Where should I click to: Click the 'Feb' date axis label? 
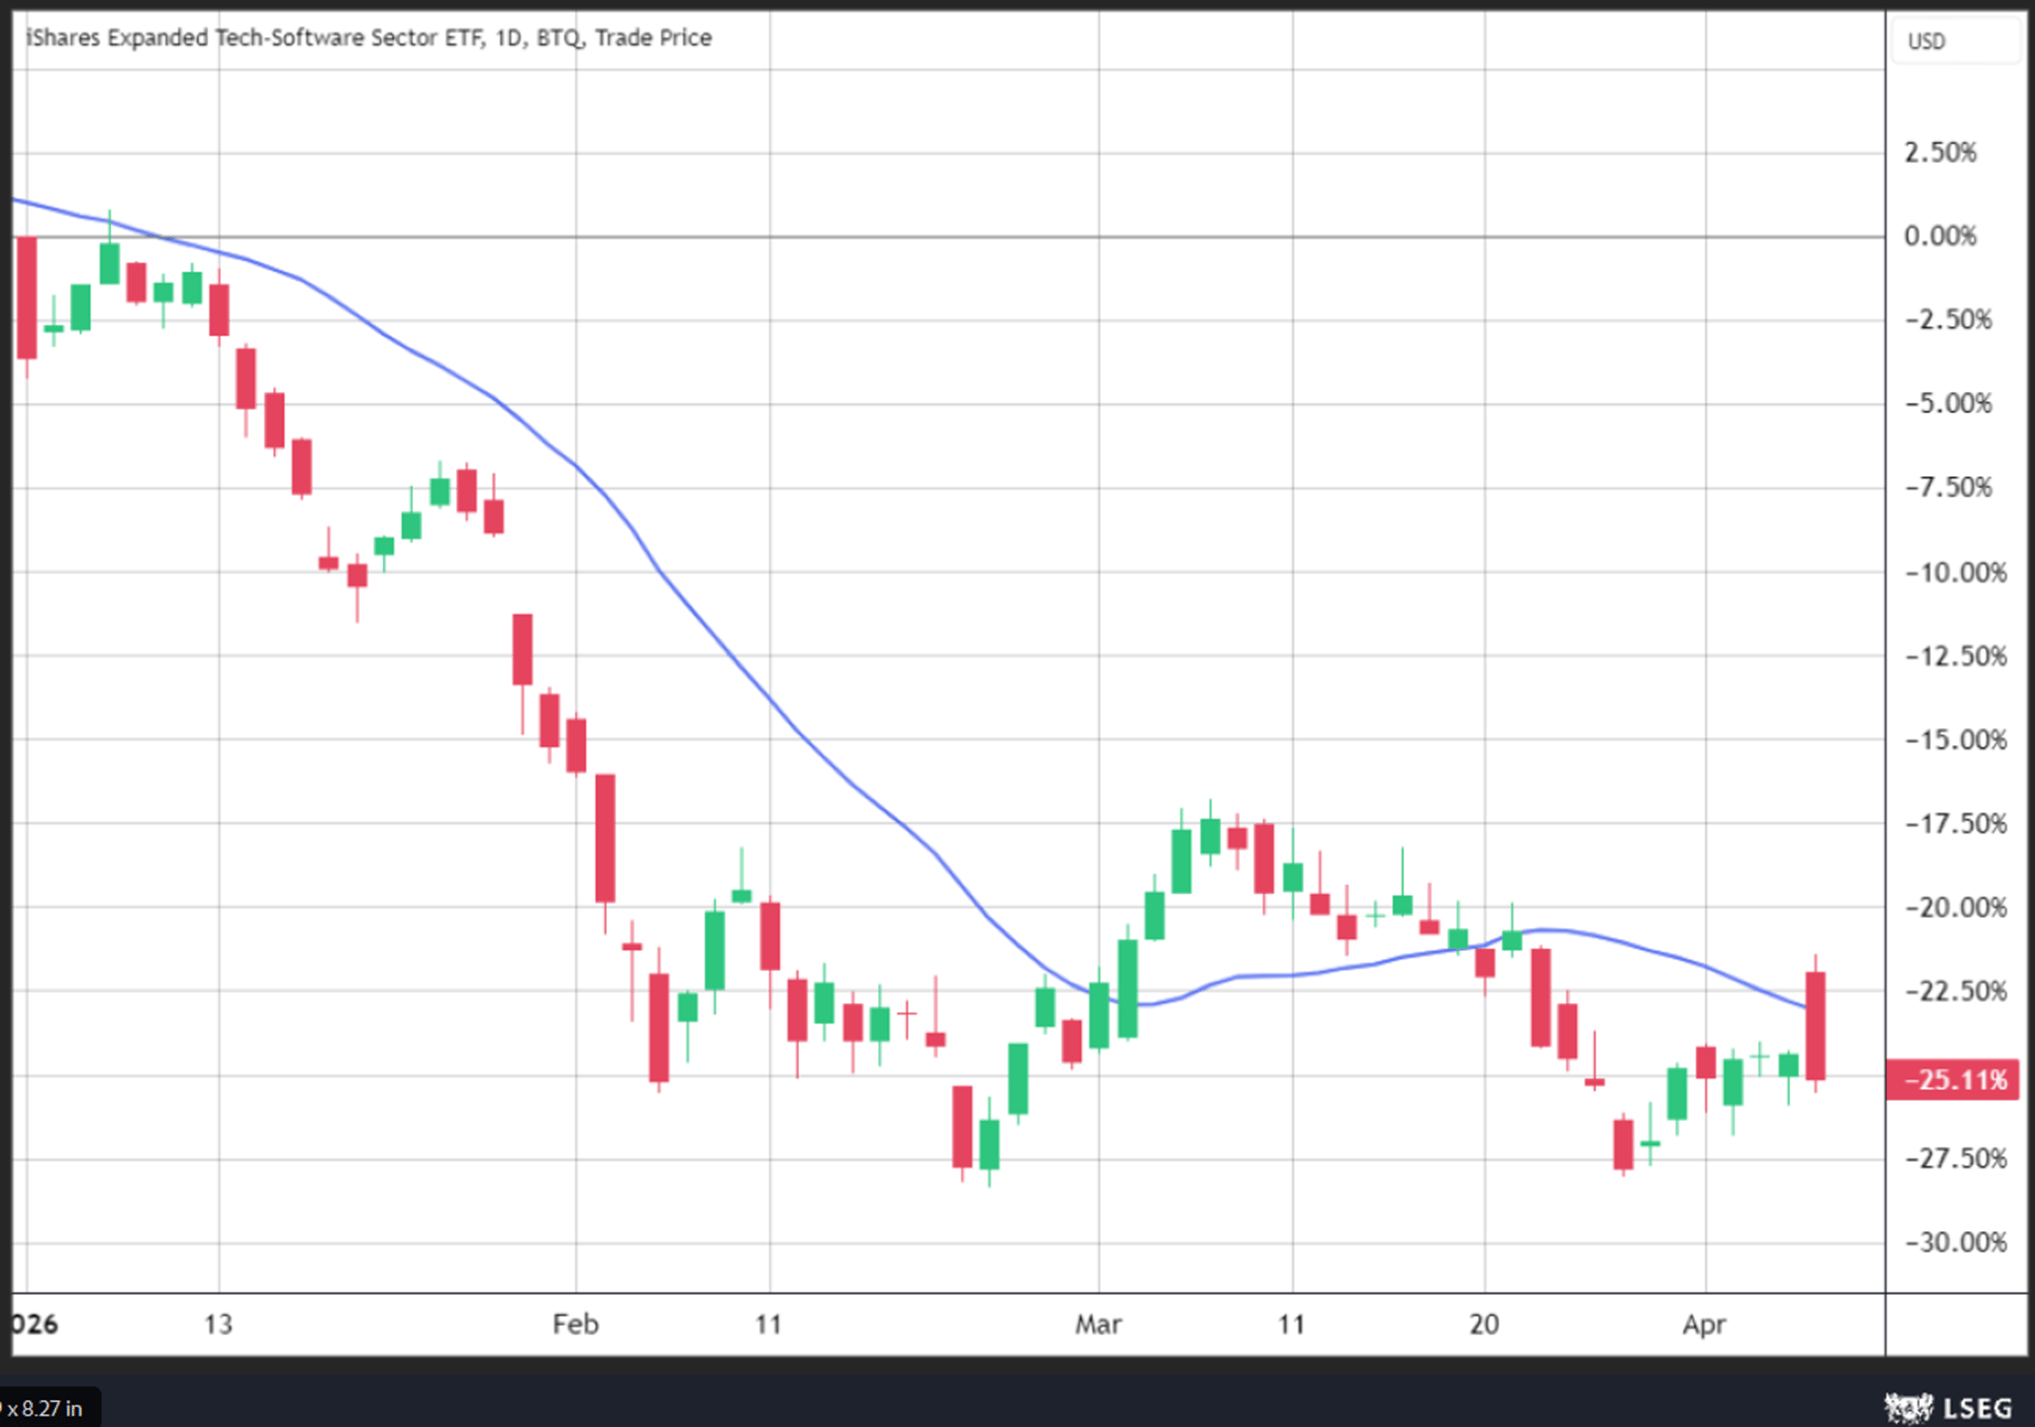(x=575, y=1324)
